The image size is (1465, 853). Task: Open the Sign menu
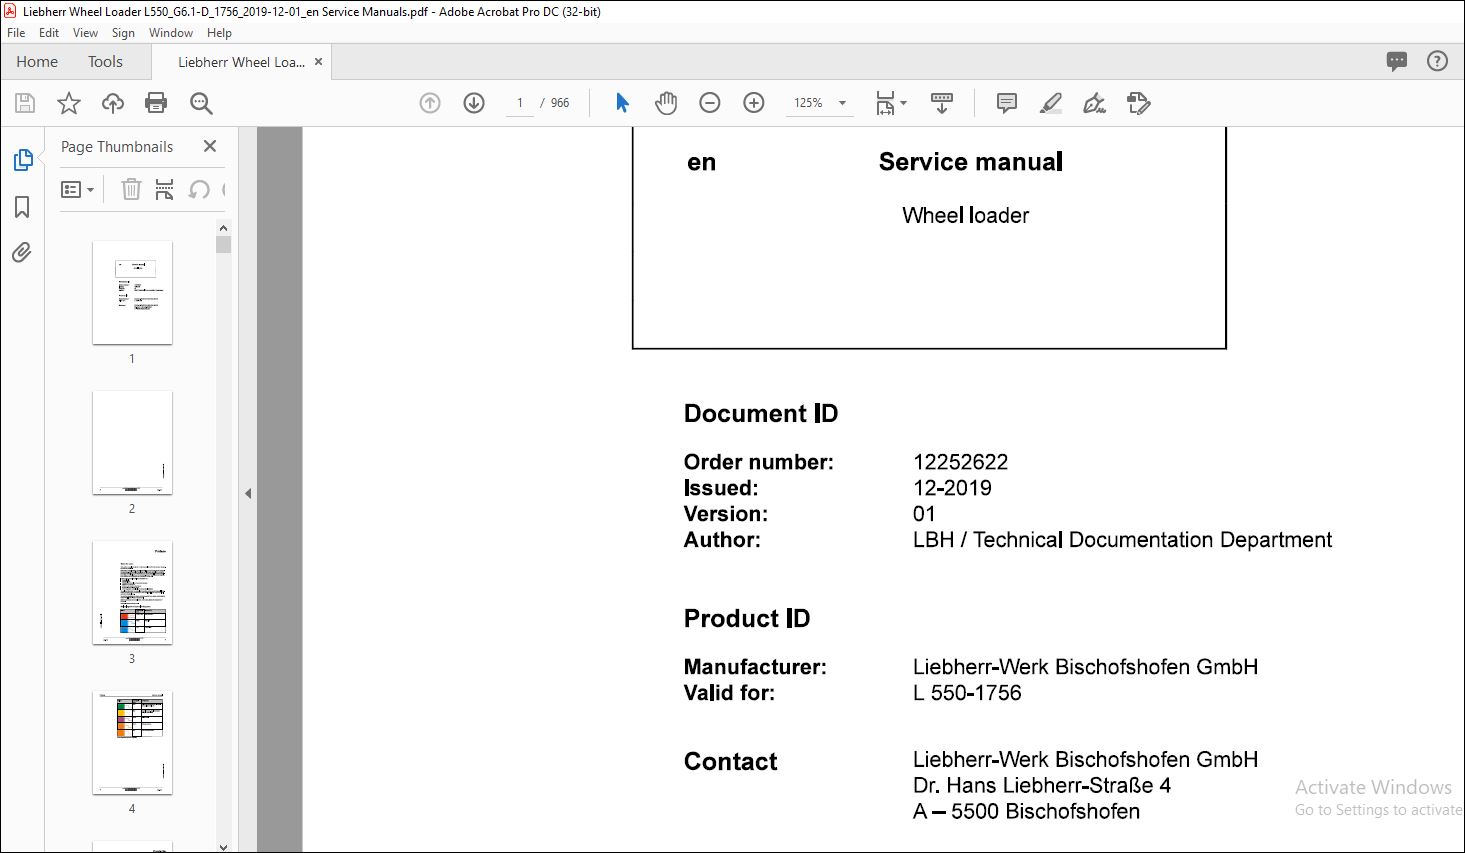coord(123,33)
